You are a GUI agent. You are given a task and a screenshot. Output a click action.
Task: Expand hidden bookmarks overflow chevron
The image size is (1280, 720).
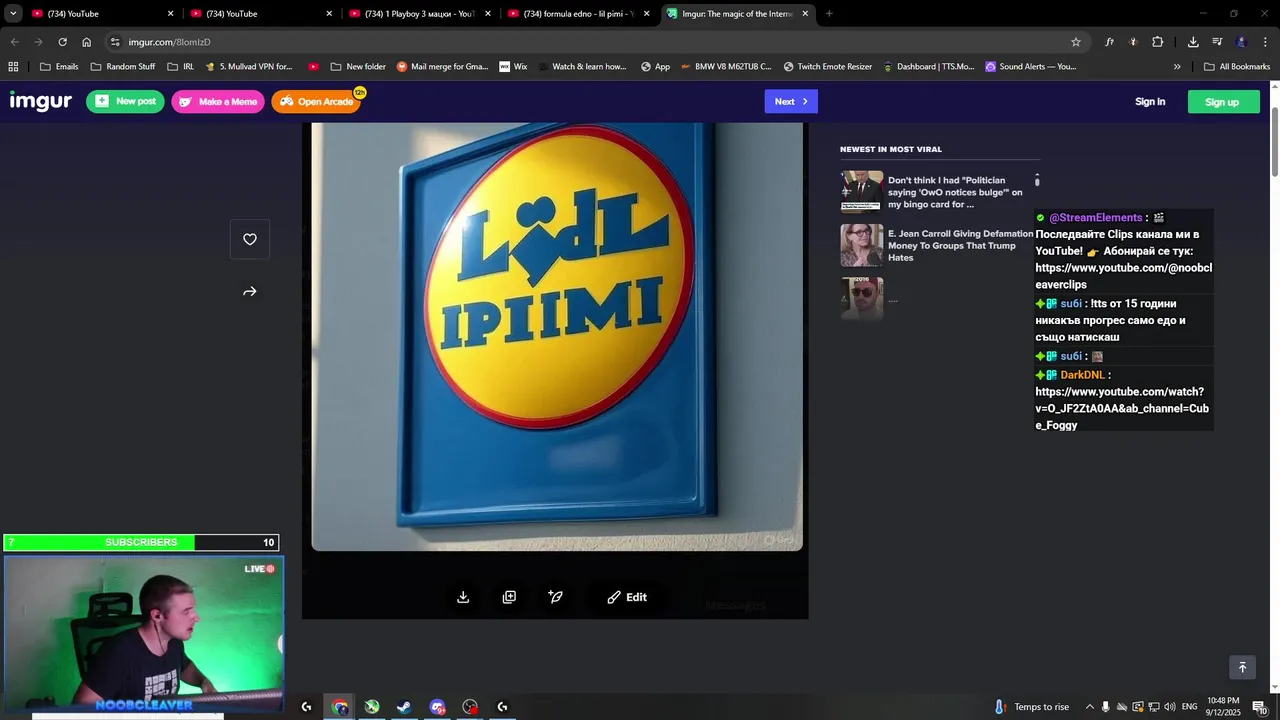point(1177,67)
